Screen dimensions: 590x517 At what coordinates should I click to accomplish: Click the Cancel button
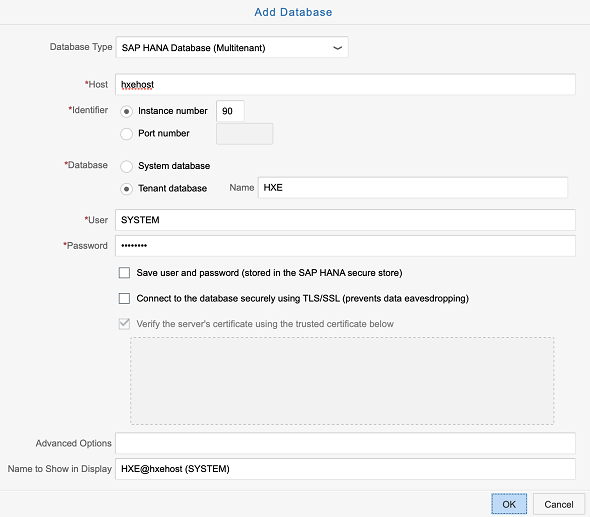pos(559,504)
